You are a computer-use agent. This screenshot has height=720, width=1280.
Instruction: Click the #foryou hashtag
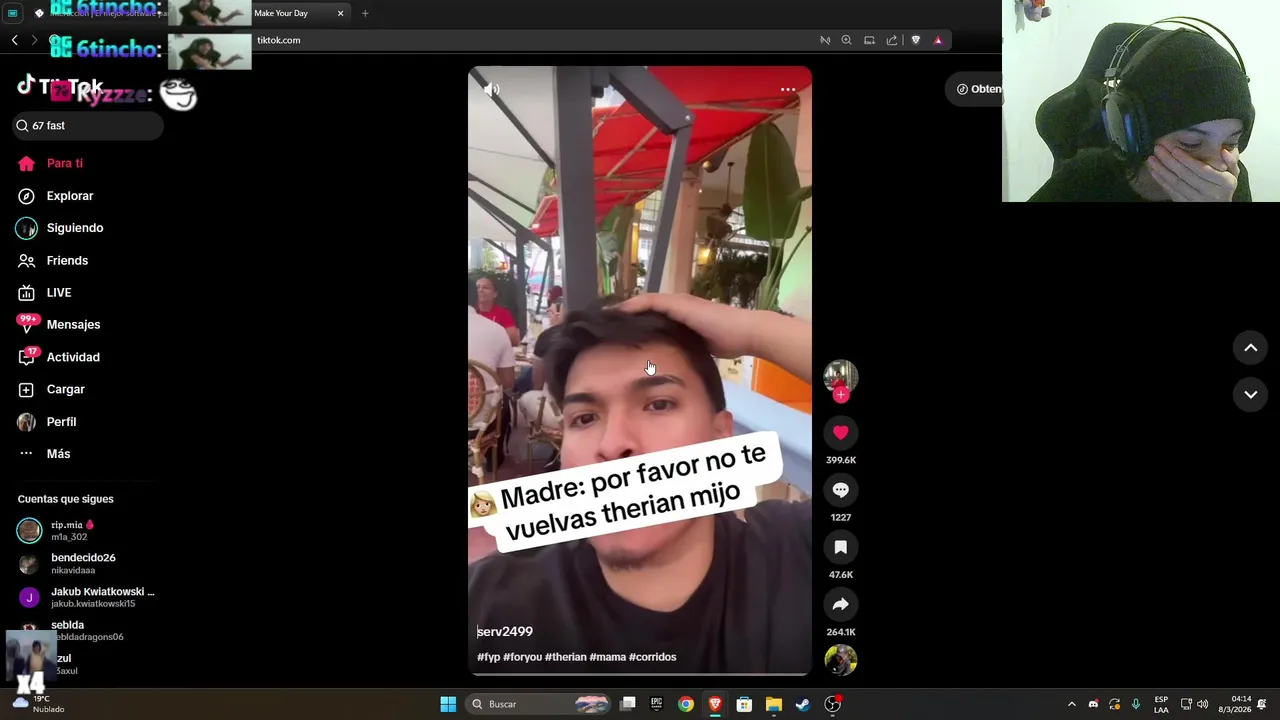[x=522, y=657]
